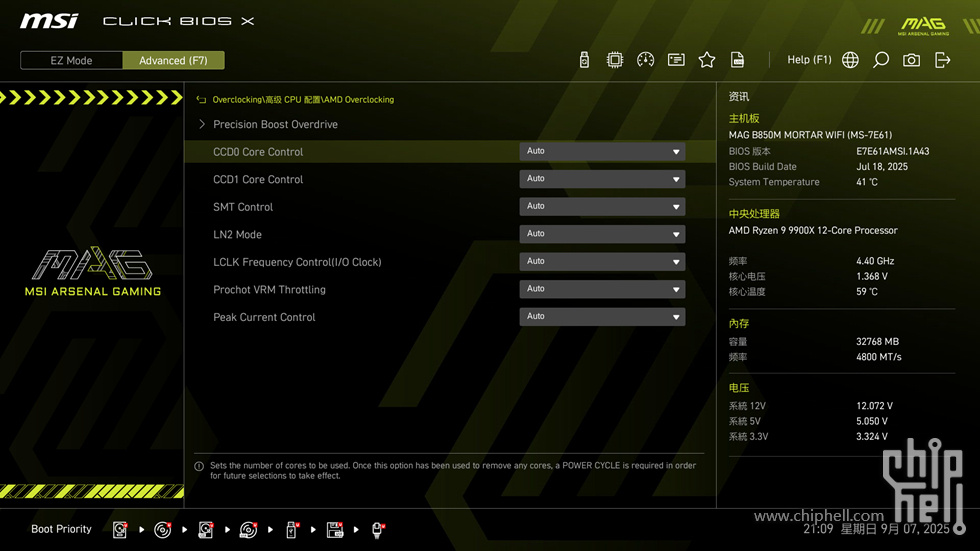This screenshot has height=551, width=980.
Task: Open the CCD0 Core Control dropdown
Action: pyautogui.click(x=602, y=151)
